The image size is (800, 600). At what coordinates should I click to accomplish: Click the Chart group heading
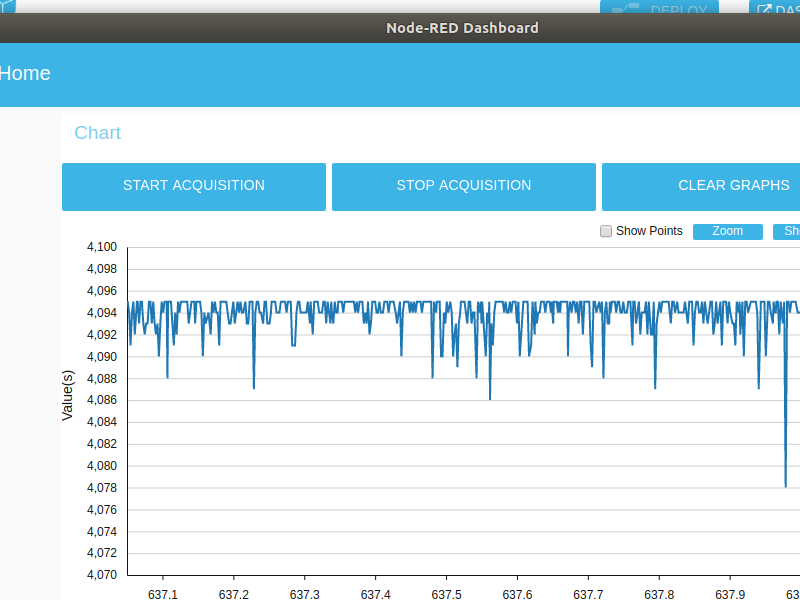click(x=97, y=133)
